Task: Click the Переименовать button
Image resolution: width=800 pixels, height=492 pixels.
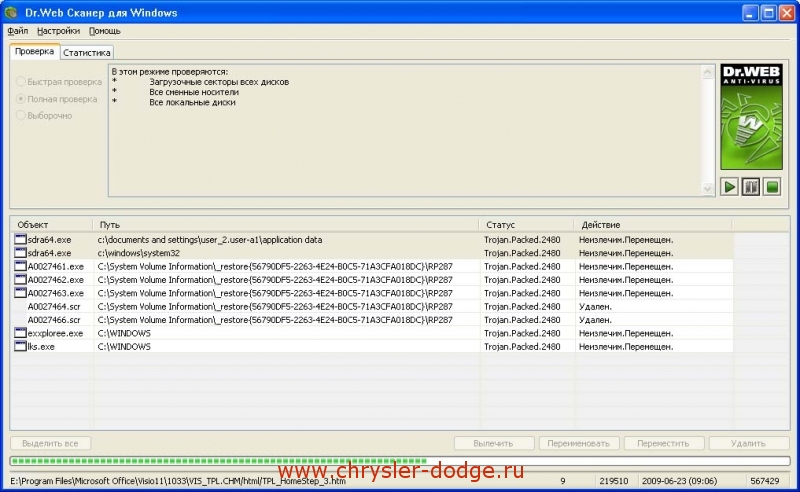Action: pos(579,444)
